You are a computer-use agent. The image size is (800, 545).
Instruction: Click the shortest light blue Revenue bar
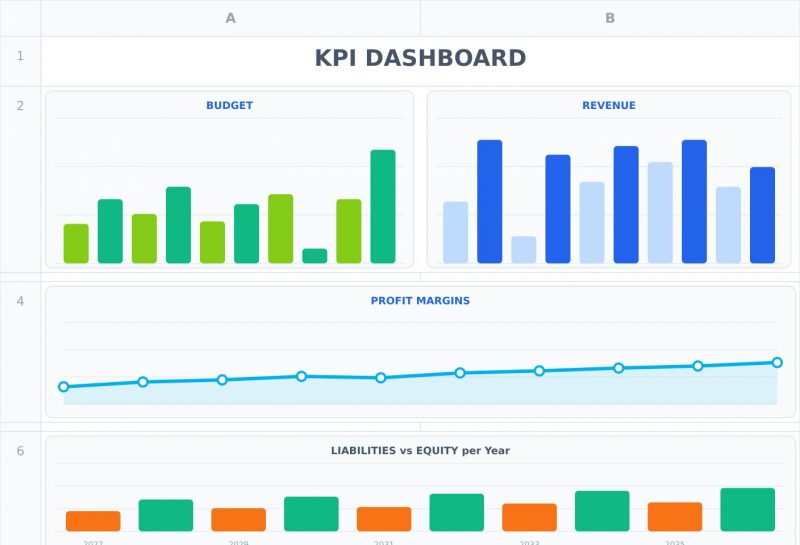(524, 250)
